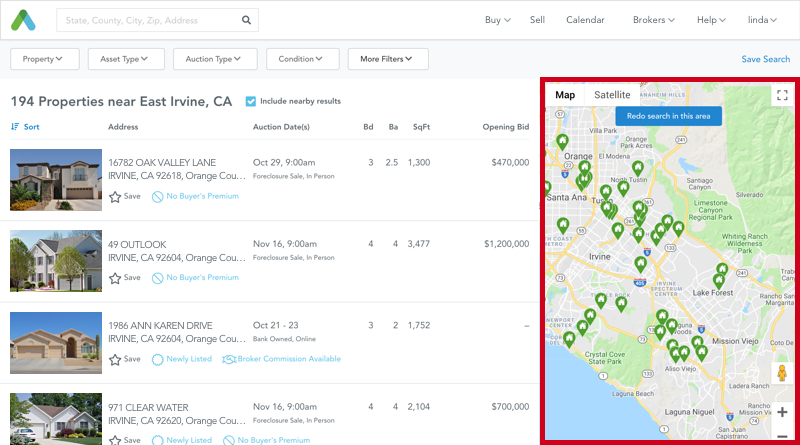Click the $1,200,000 opening bid
Image resolution: width=800 pixels, height=445 pixels.
[507, 243]
